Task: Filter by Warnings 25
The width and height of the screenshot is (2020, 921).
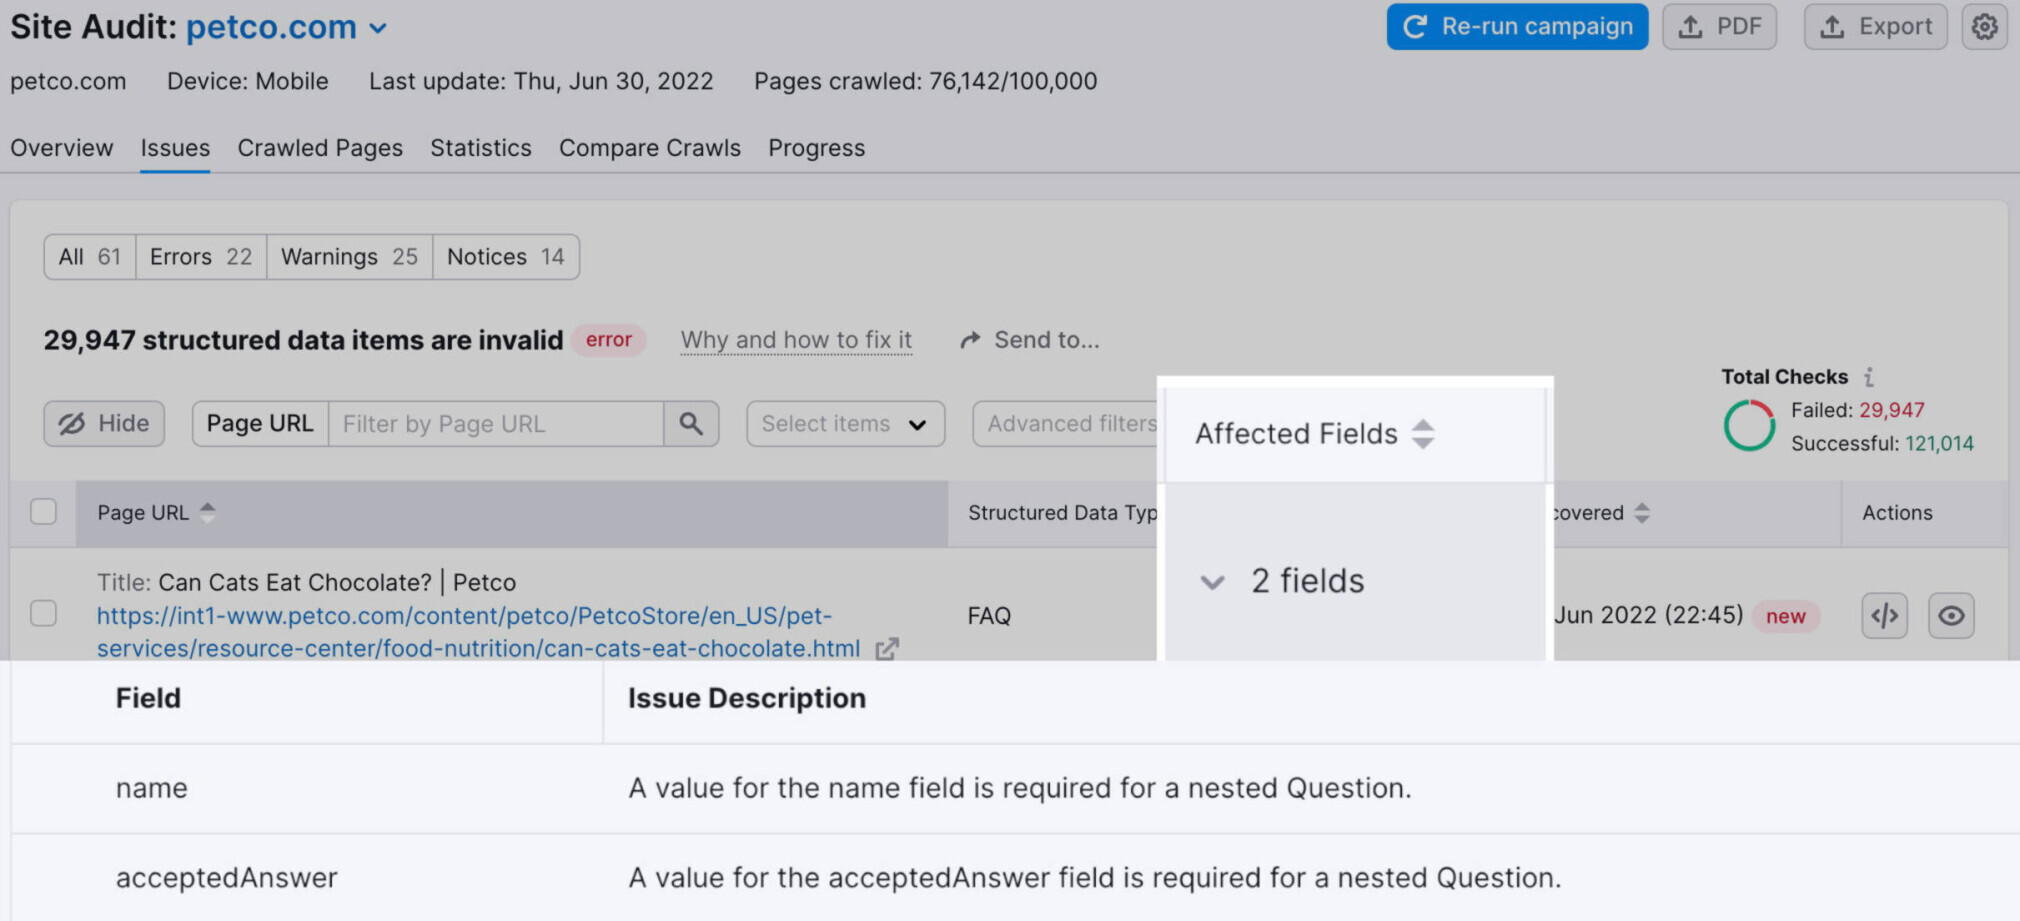Action: (x=350, y=257)
